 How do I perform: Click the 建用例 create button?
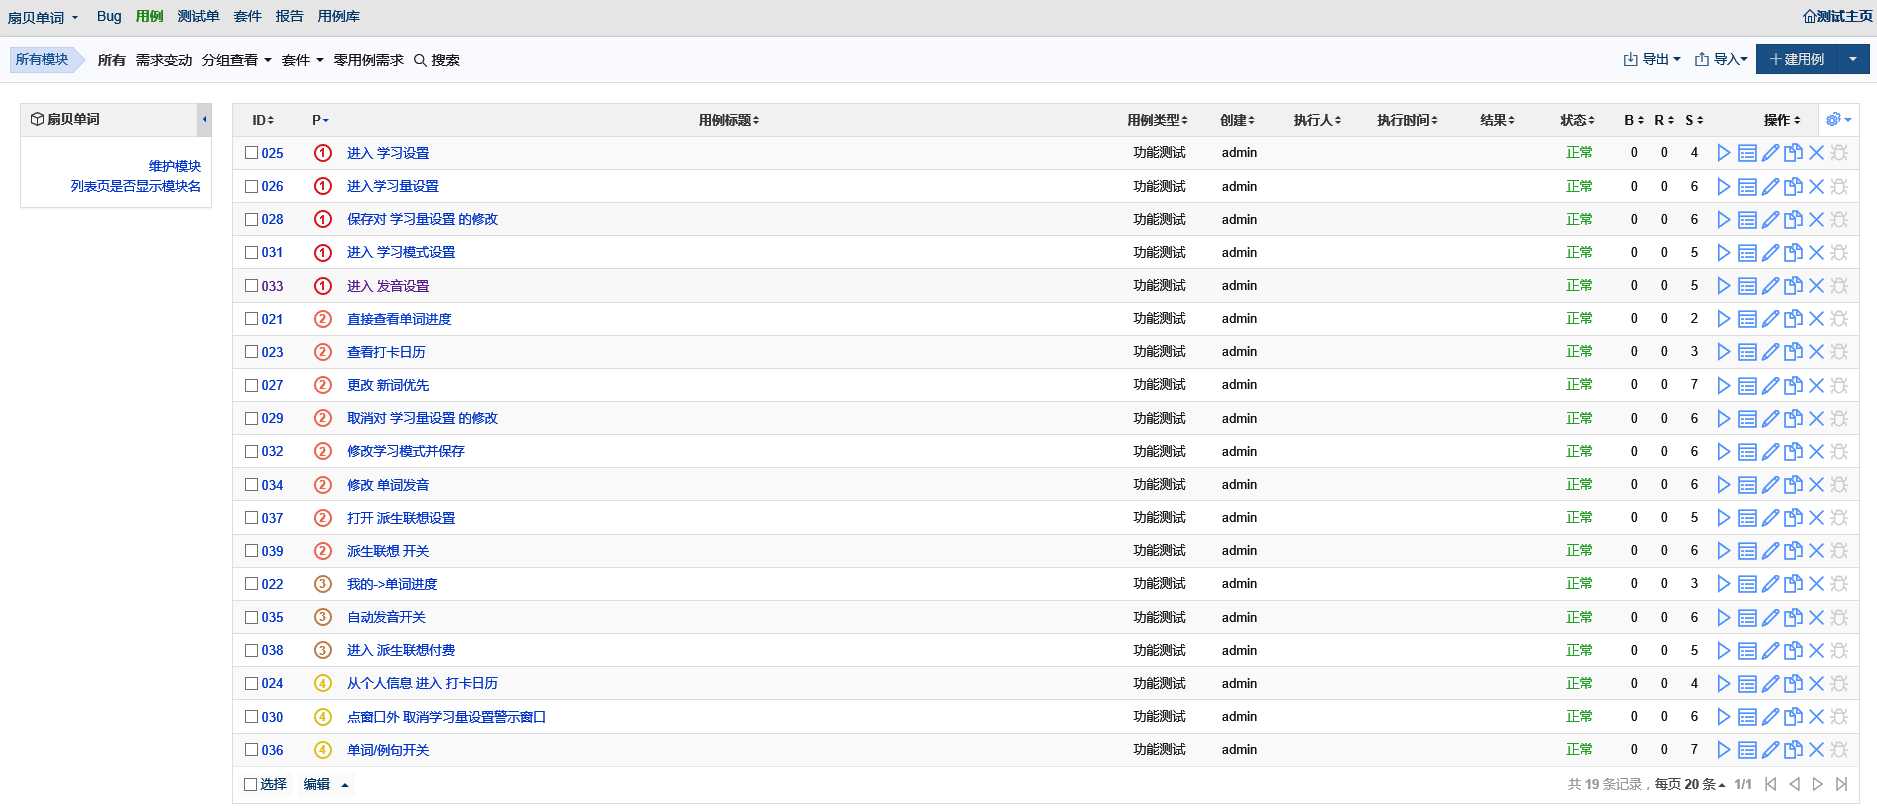click(1797, 59)
